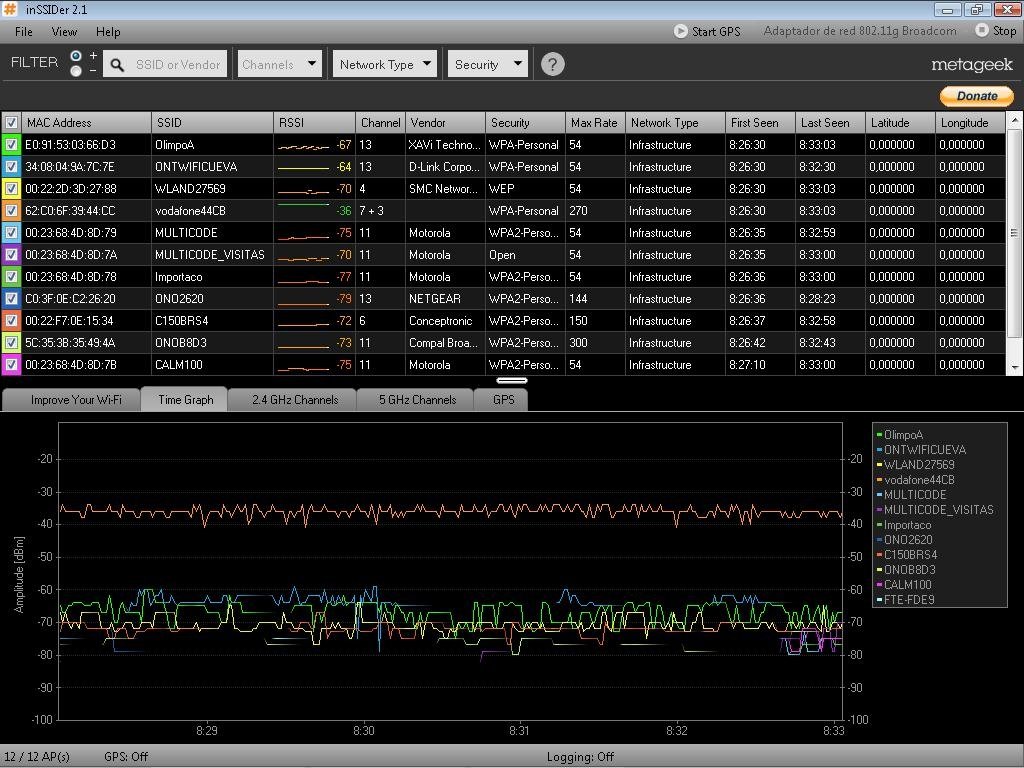
Task: Uncheck the OlimpoA network checkbox
Action: coord(11,144)
